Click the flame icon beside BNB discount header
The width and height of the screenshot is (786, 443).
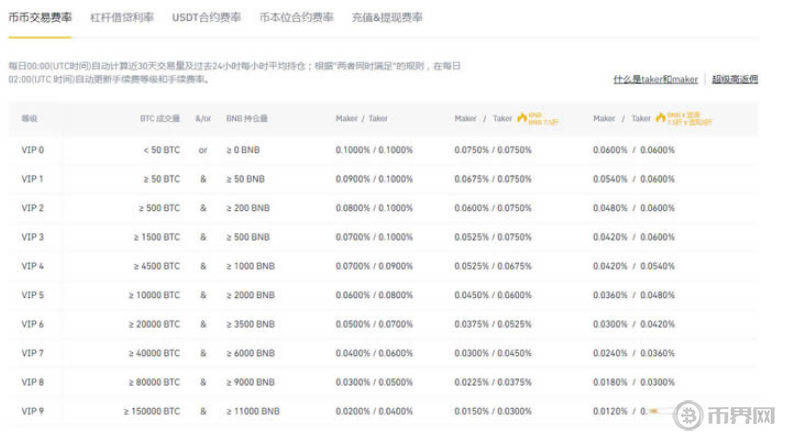[522, 118]
